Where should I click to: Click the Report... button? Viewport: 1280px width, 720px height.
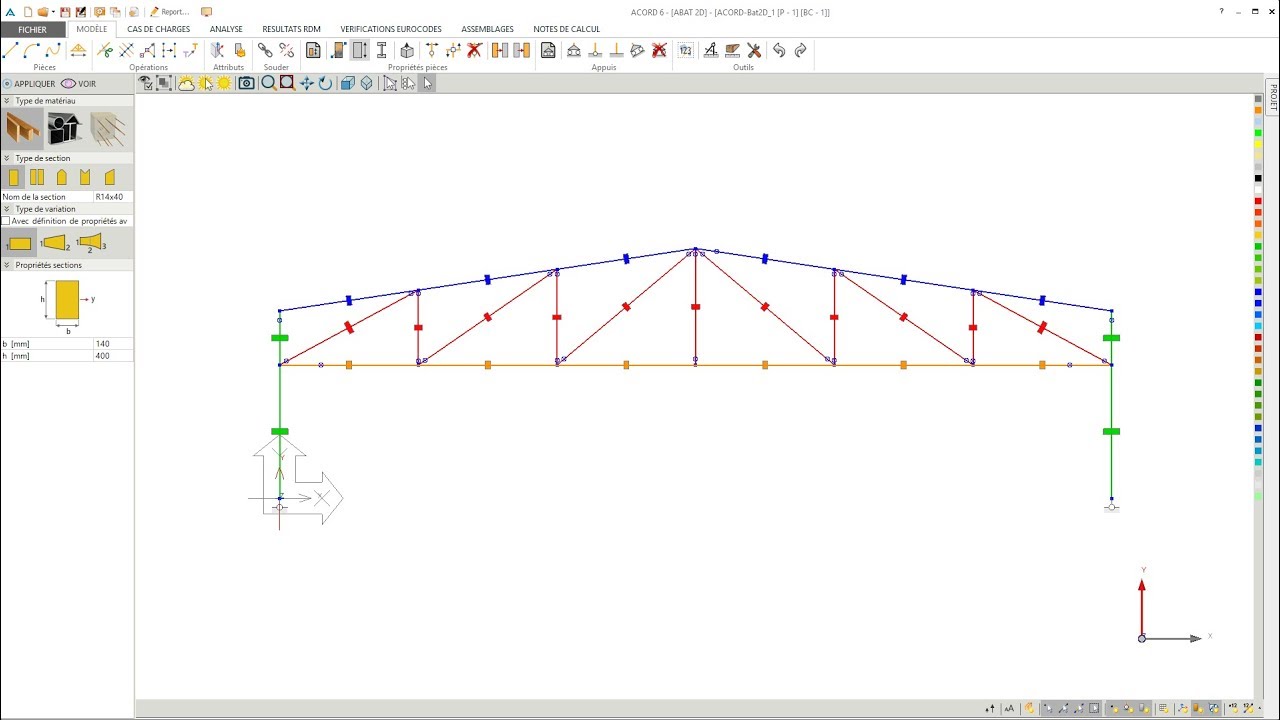[x=169, y=12]
